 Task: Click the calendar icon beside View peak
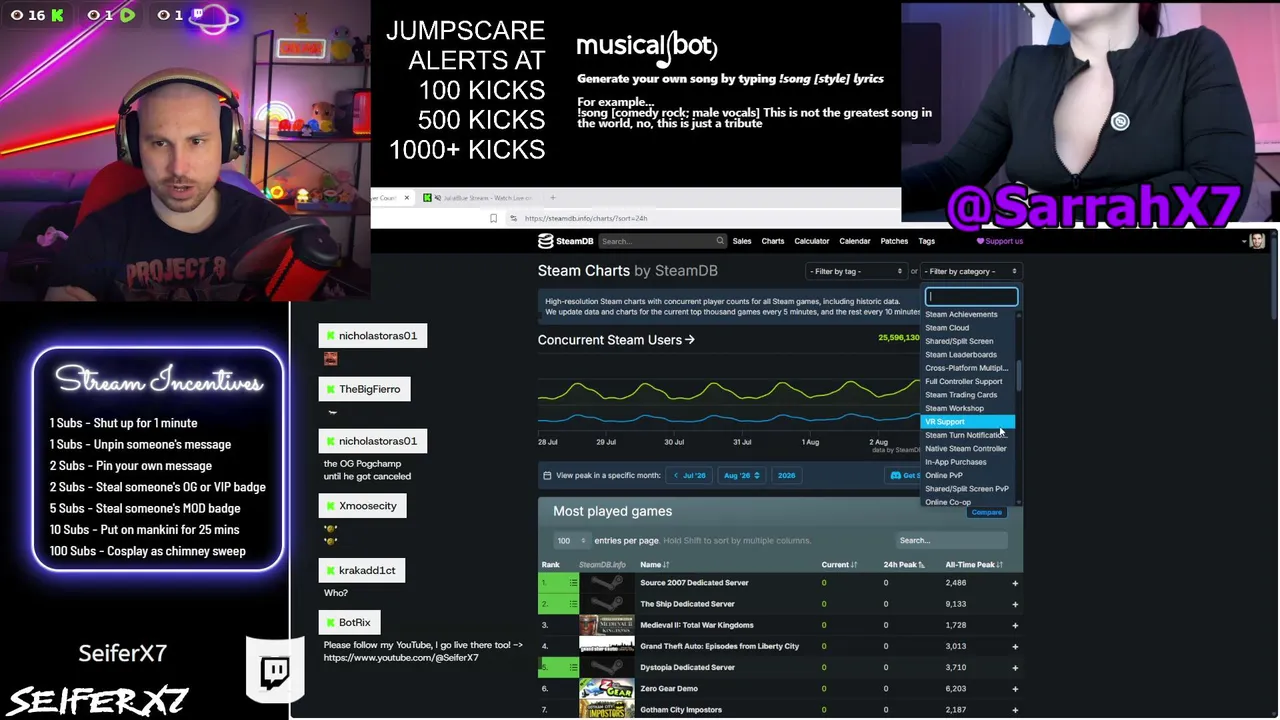[547, 475]
